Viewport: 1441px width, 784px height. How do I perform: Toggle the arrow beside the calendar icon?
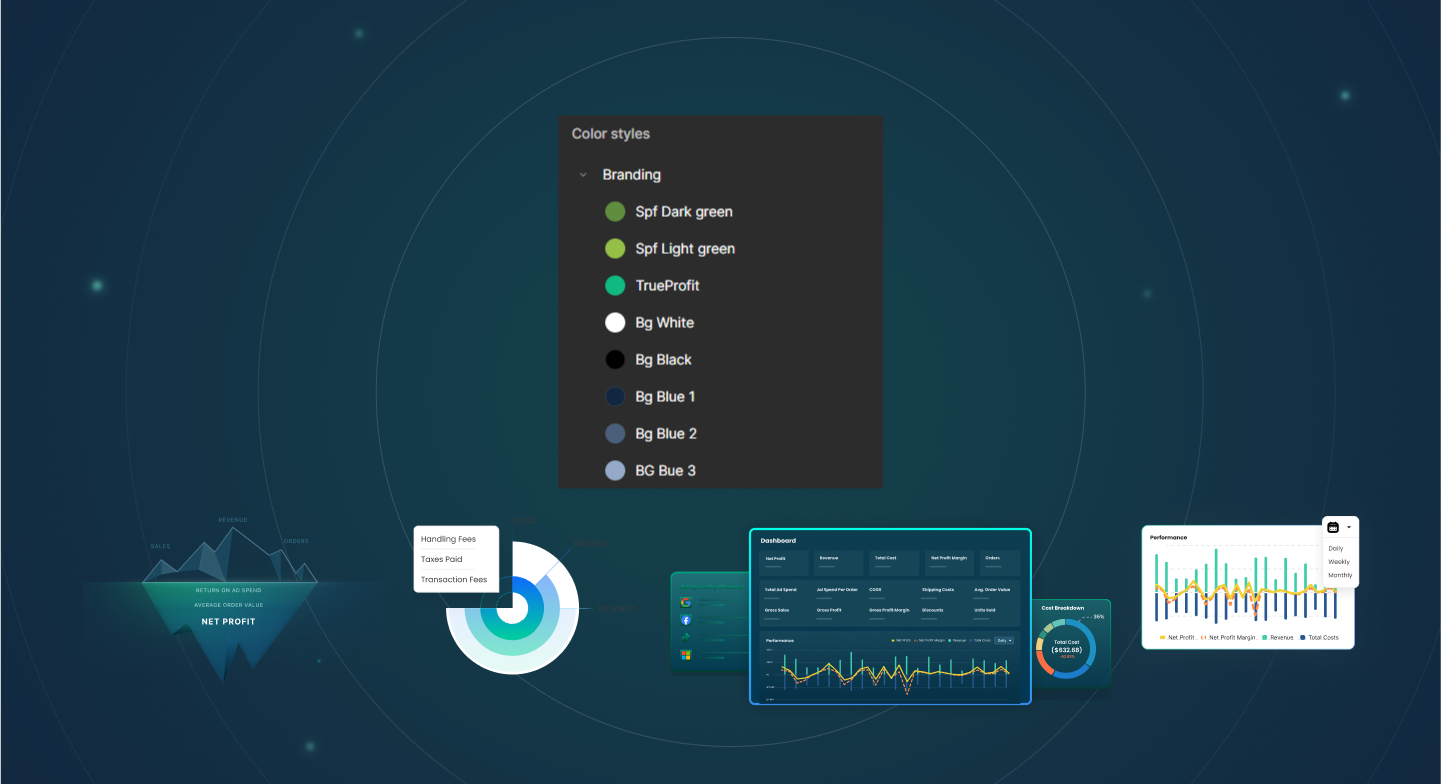click(x=1349, y=527)
